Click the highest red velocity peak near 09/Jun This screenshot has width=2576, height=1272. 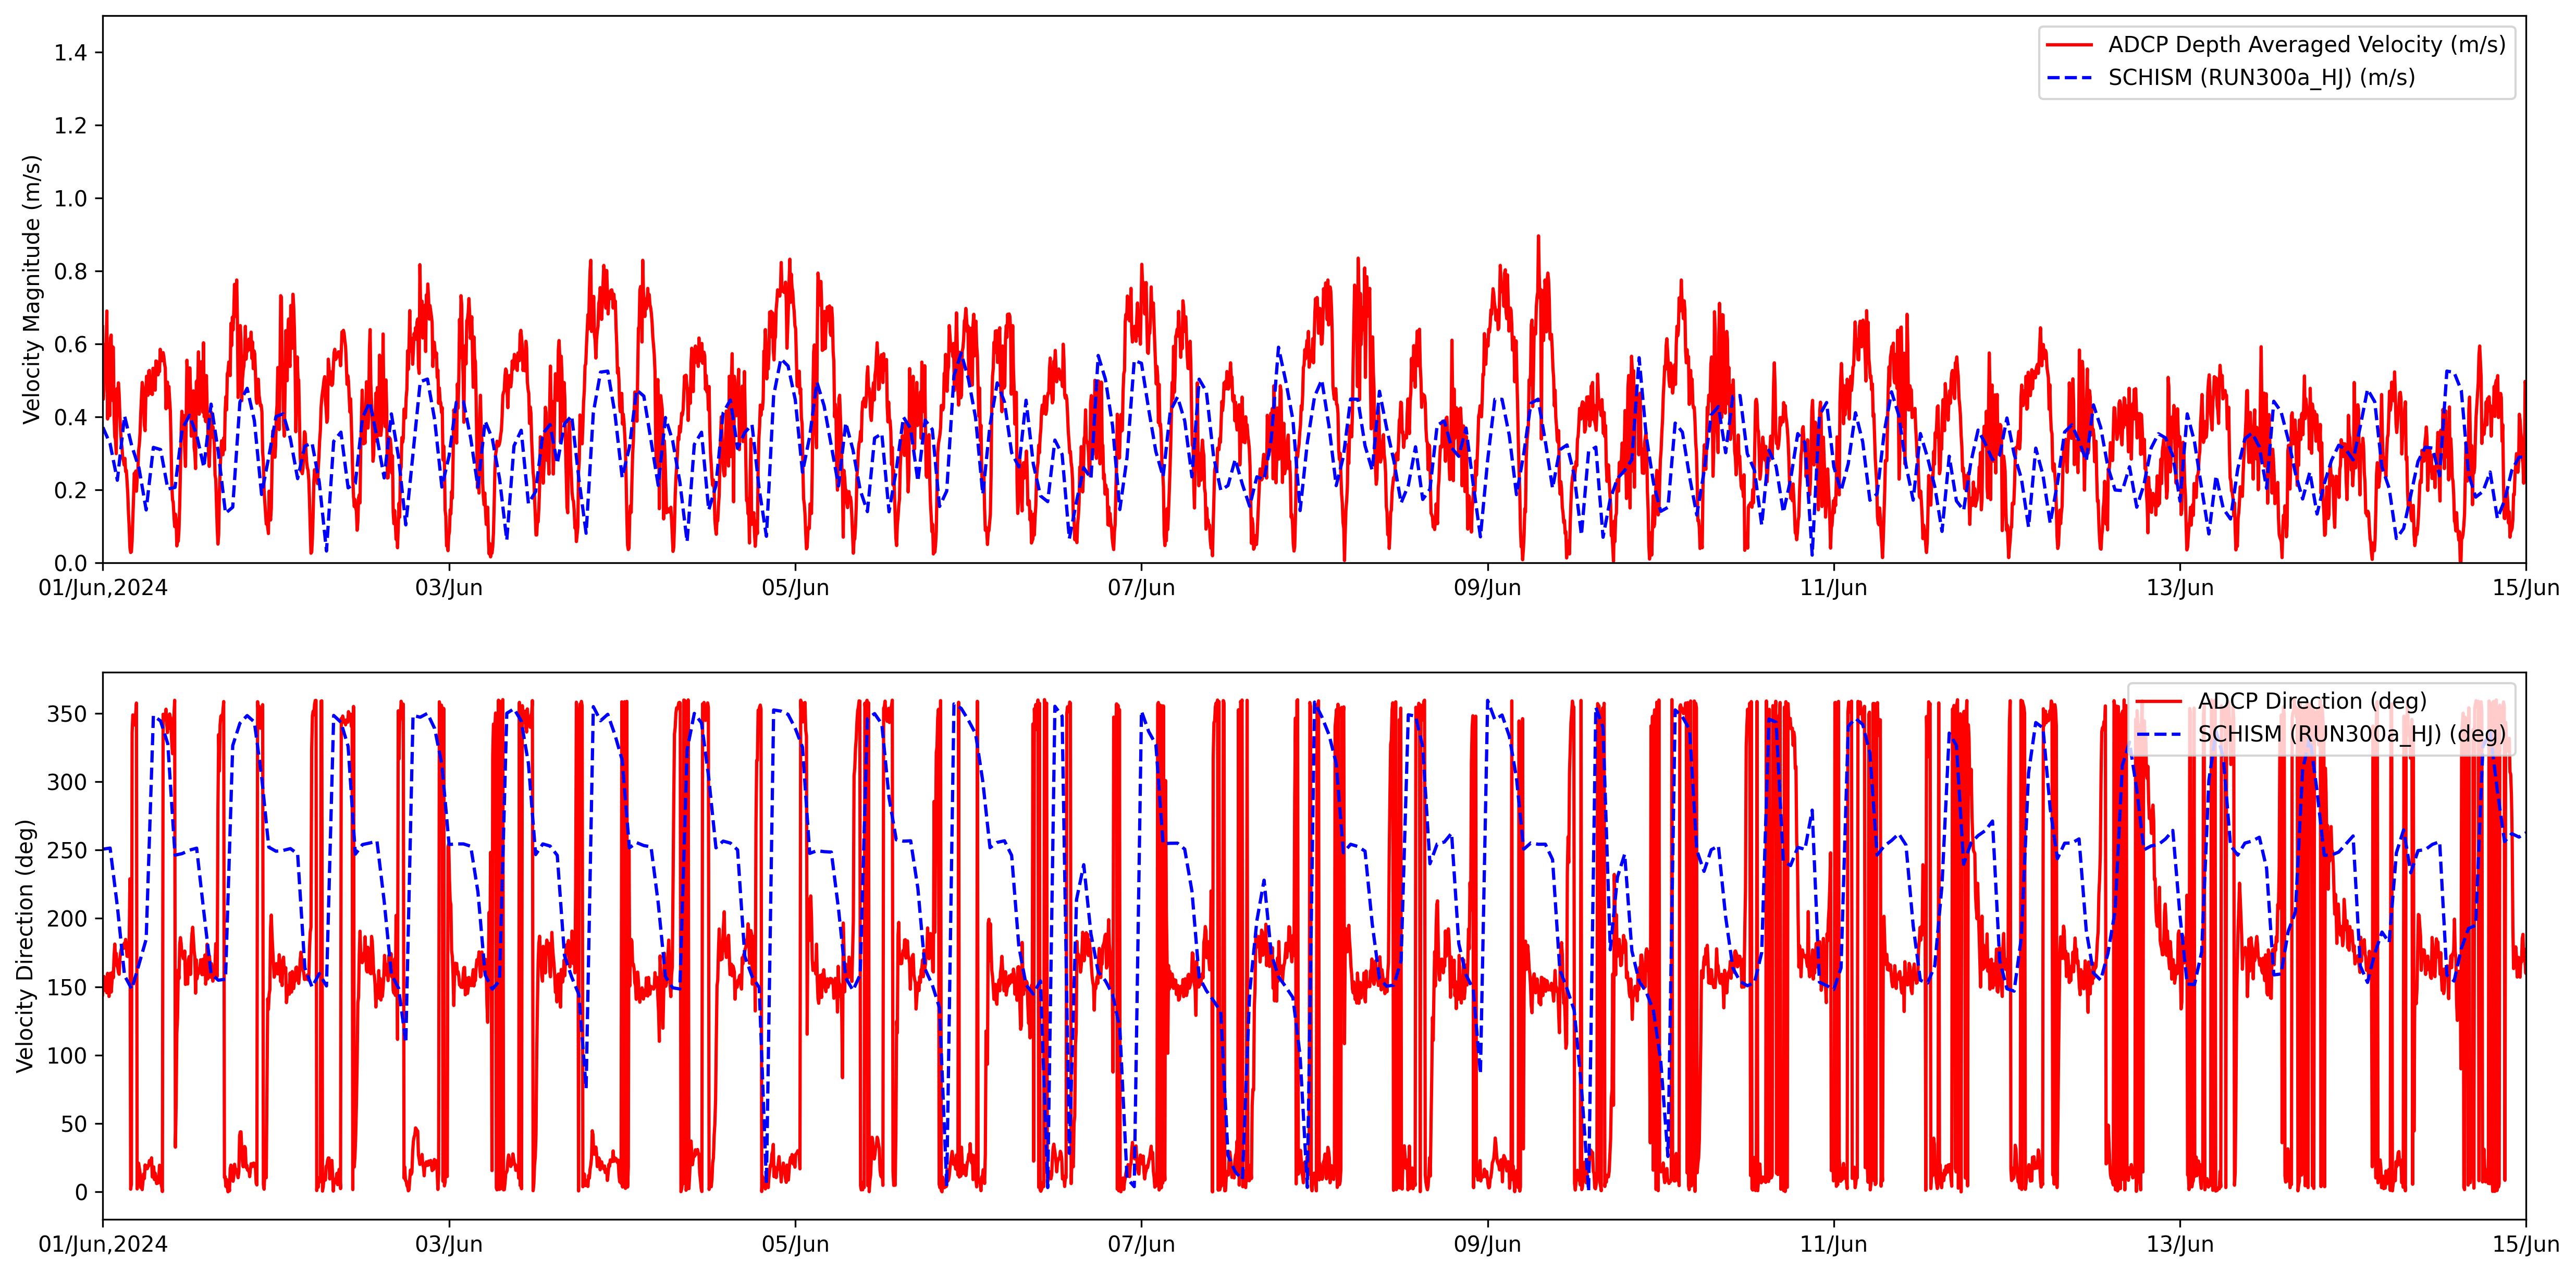point(1538,238)
